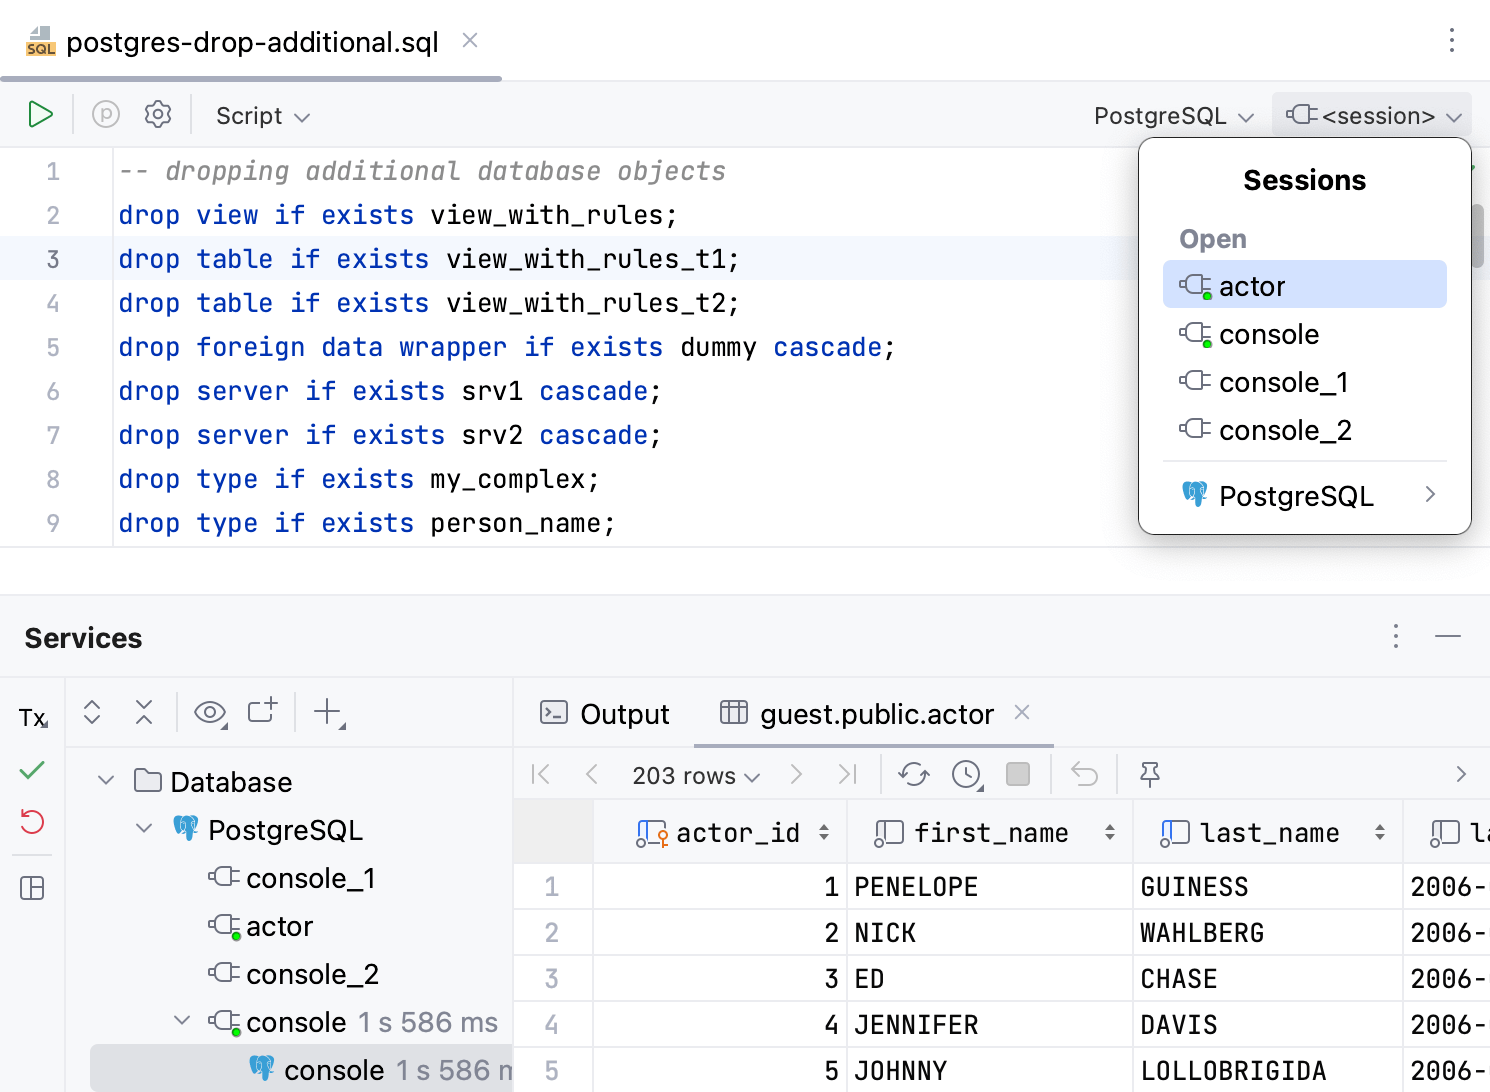Switch to the Output tab

point(605,714)
